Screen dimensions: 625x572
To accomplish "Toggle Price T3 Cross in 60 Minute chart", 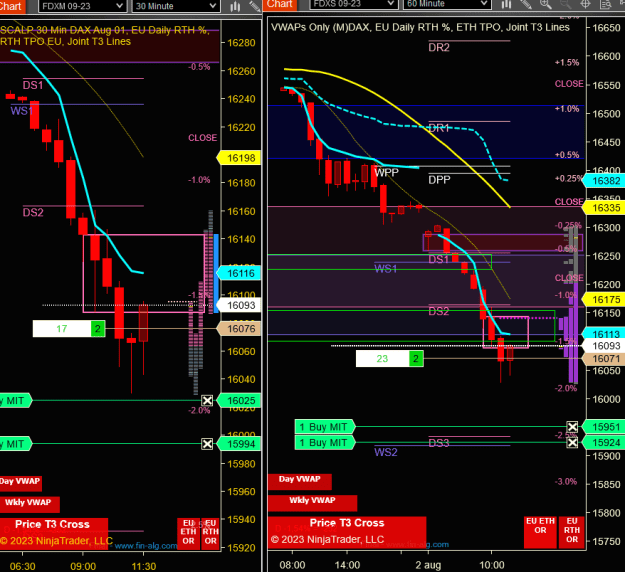I will [x=347, y=532].
